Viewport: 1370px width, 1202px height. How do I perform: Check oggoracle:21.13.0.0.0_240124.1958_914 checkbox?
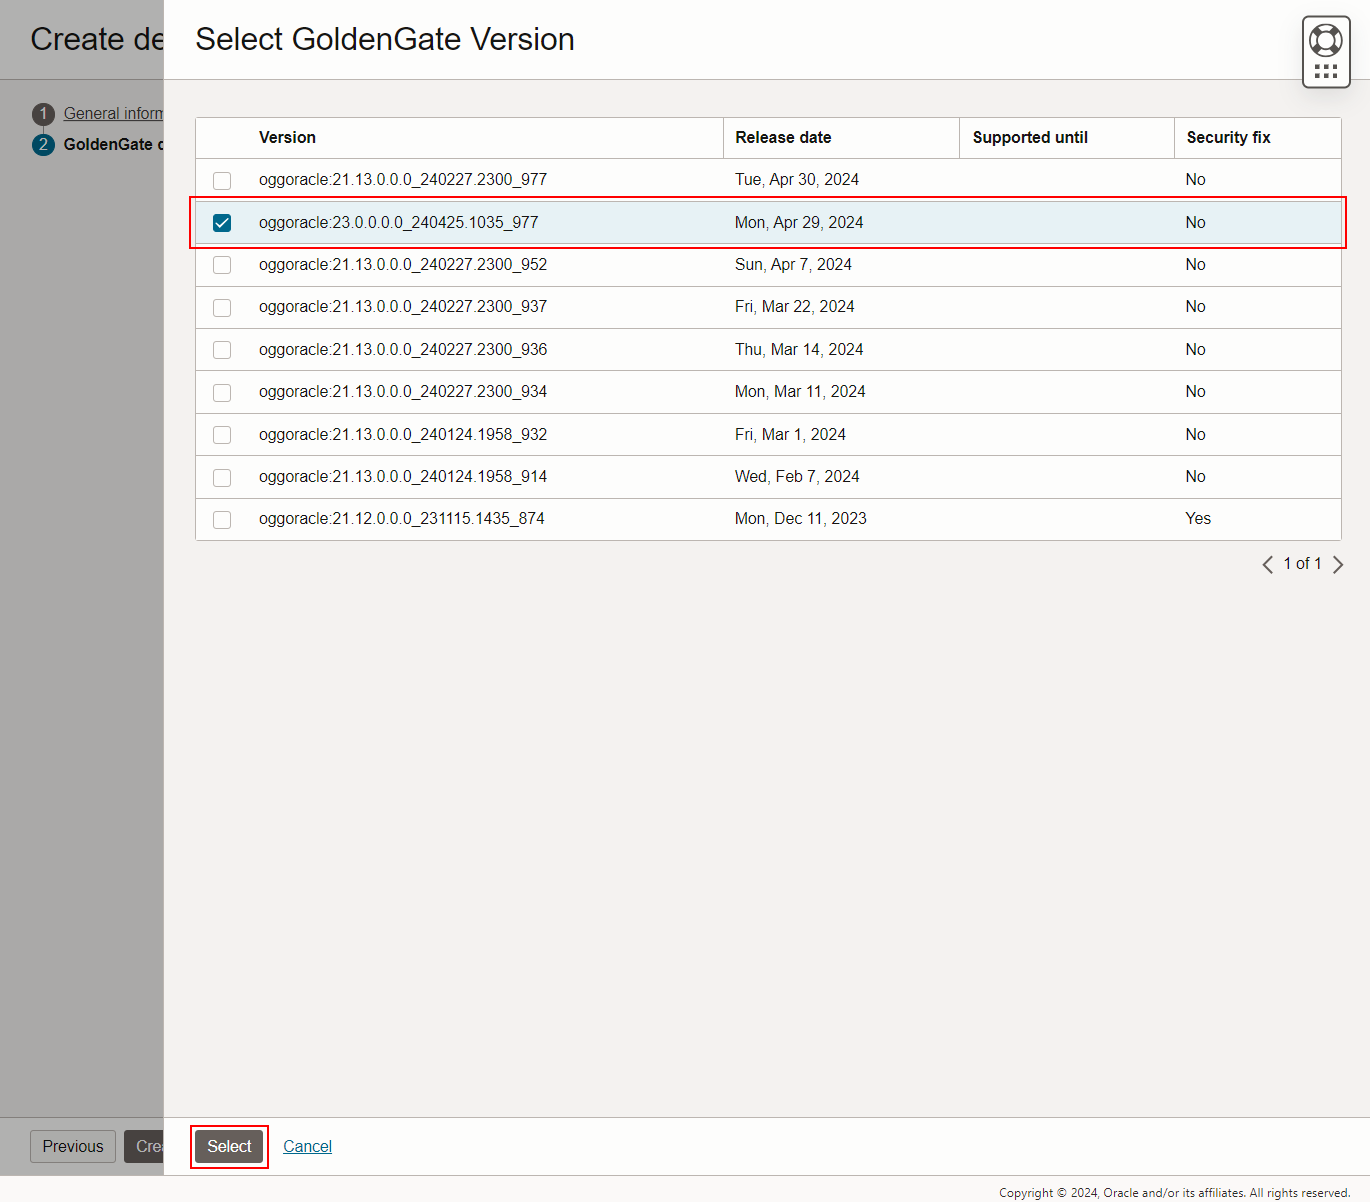(x=222, y=477)
